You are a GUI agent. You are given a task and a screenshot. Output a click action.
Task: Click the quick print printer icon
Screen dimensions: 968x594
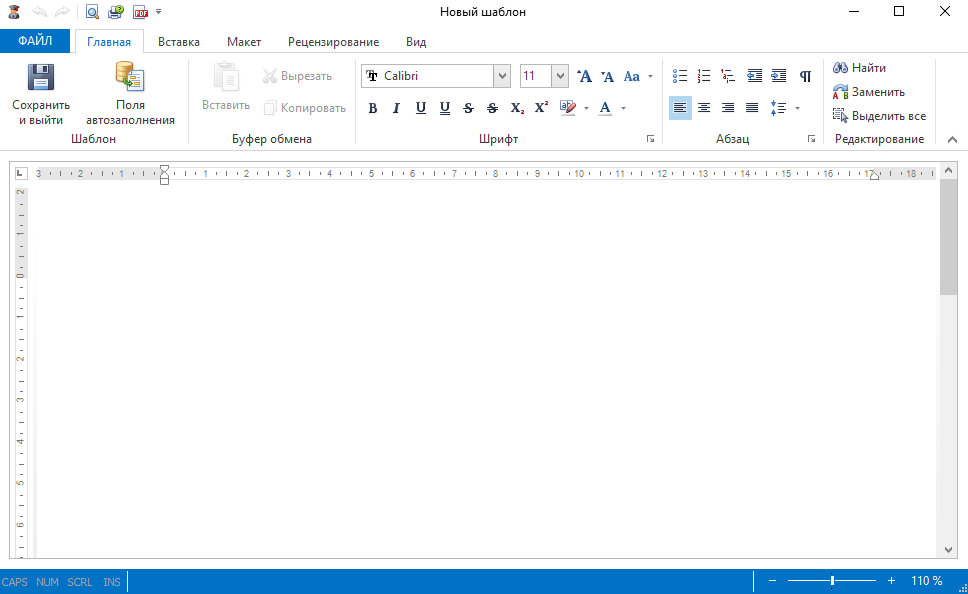(115, 12)
